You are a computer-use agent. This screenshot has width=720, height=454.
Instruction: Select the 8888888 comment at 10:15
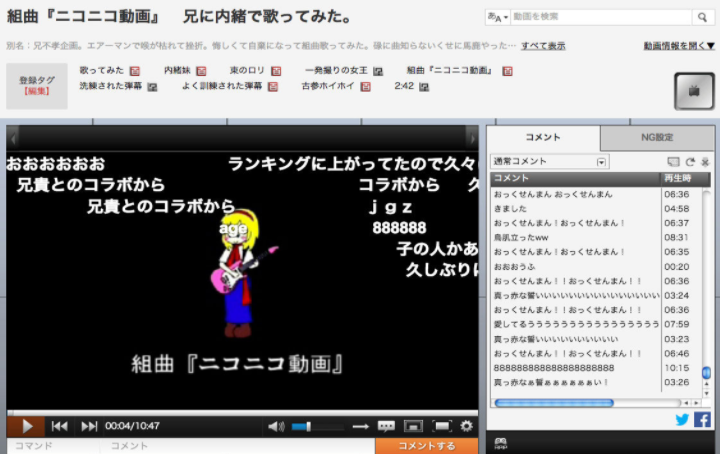click(554, 368)
